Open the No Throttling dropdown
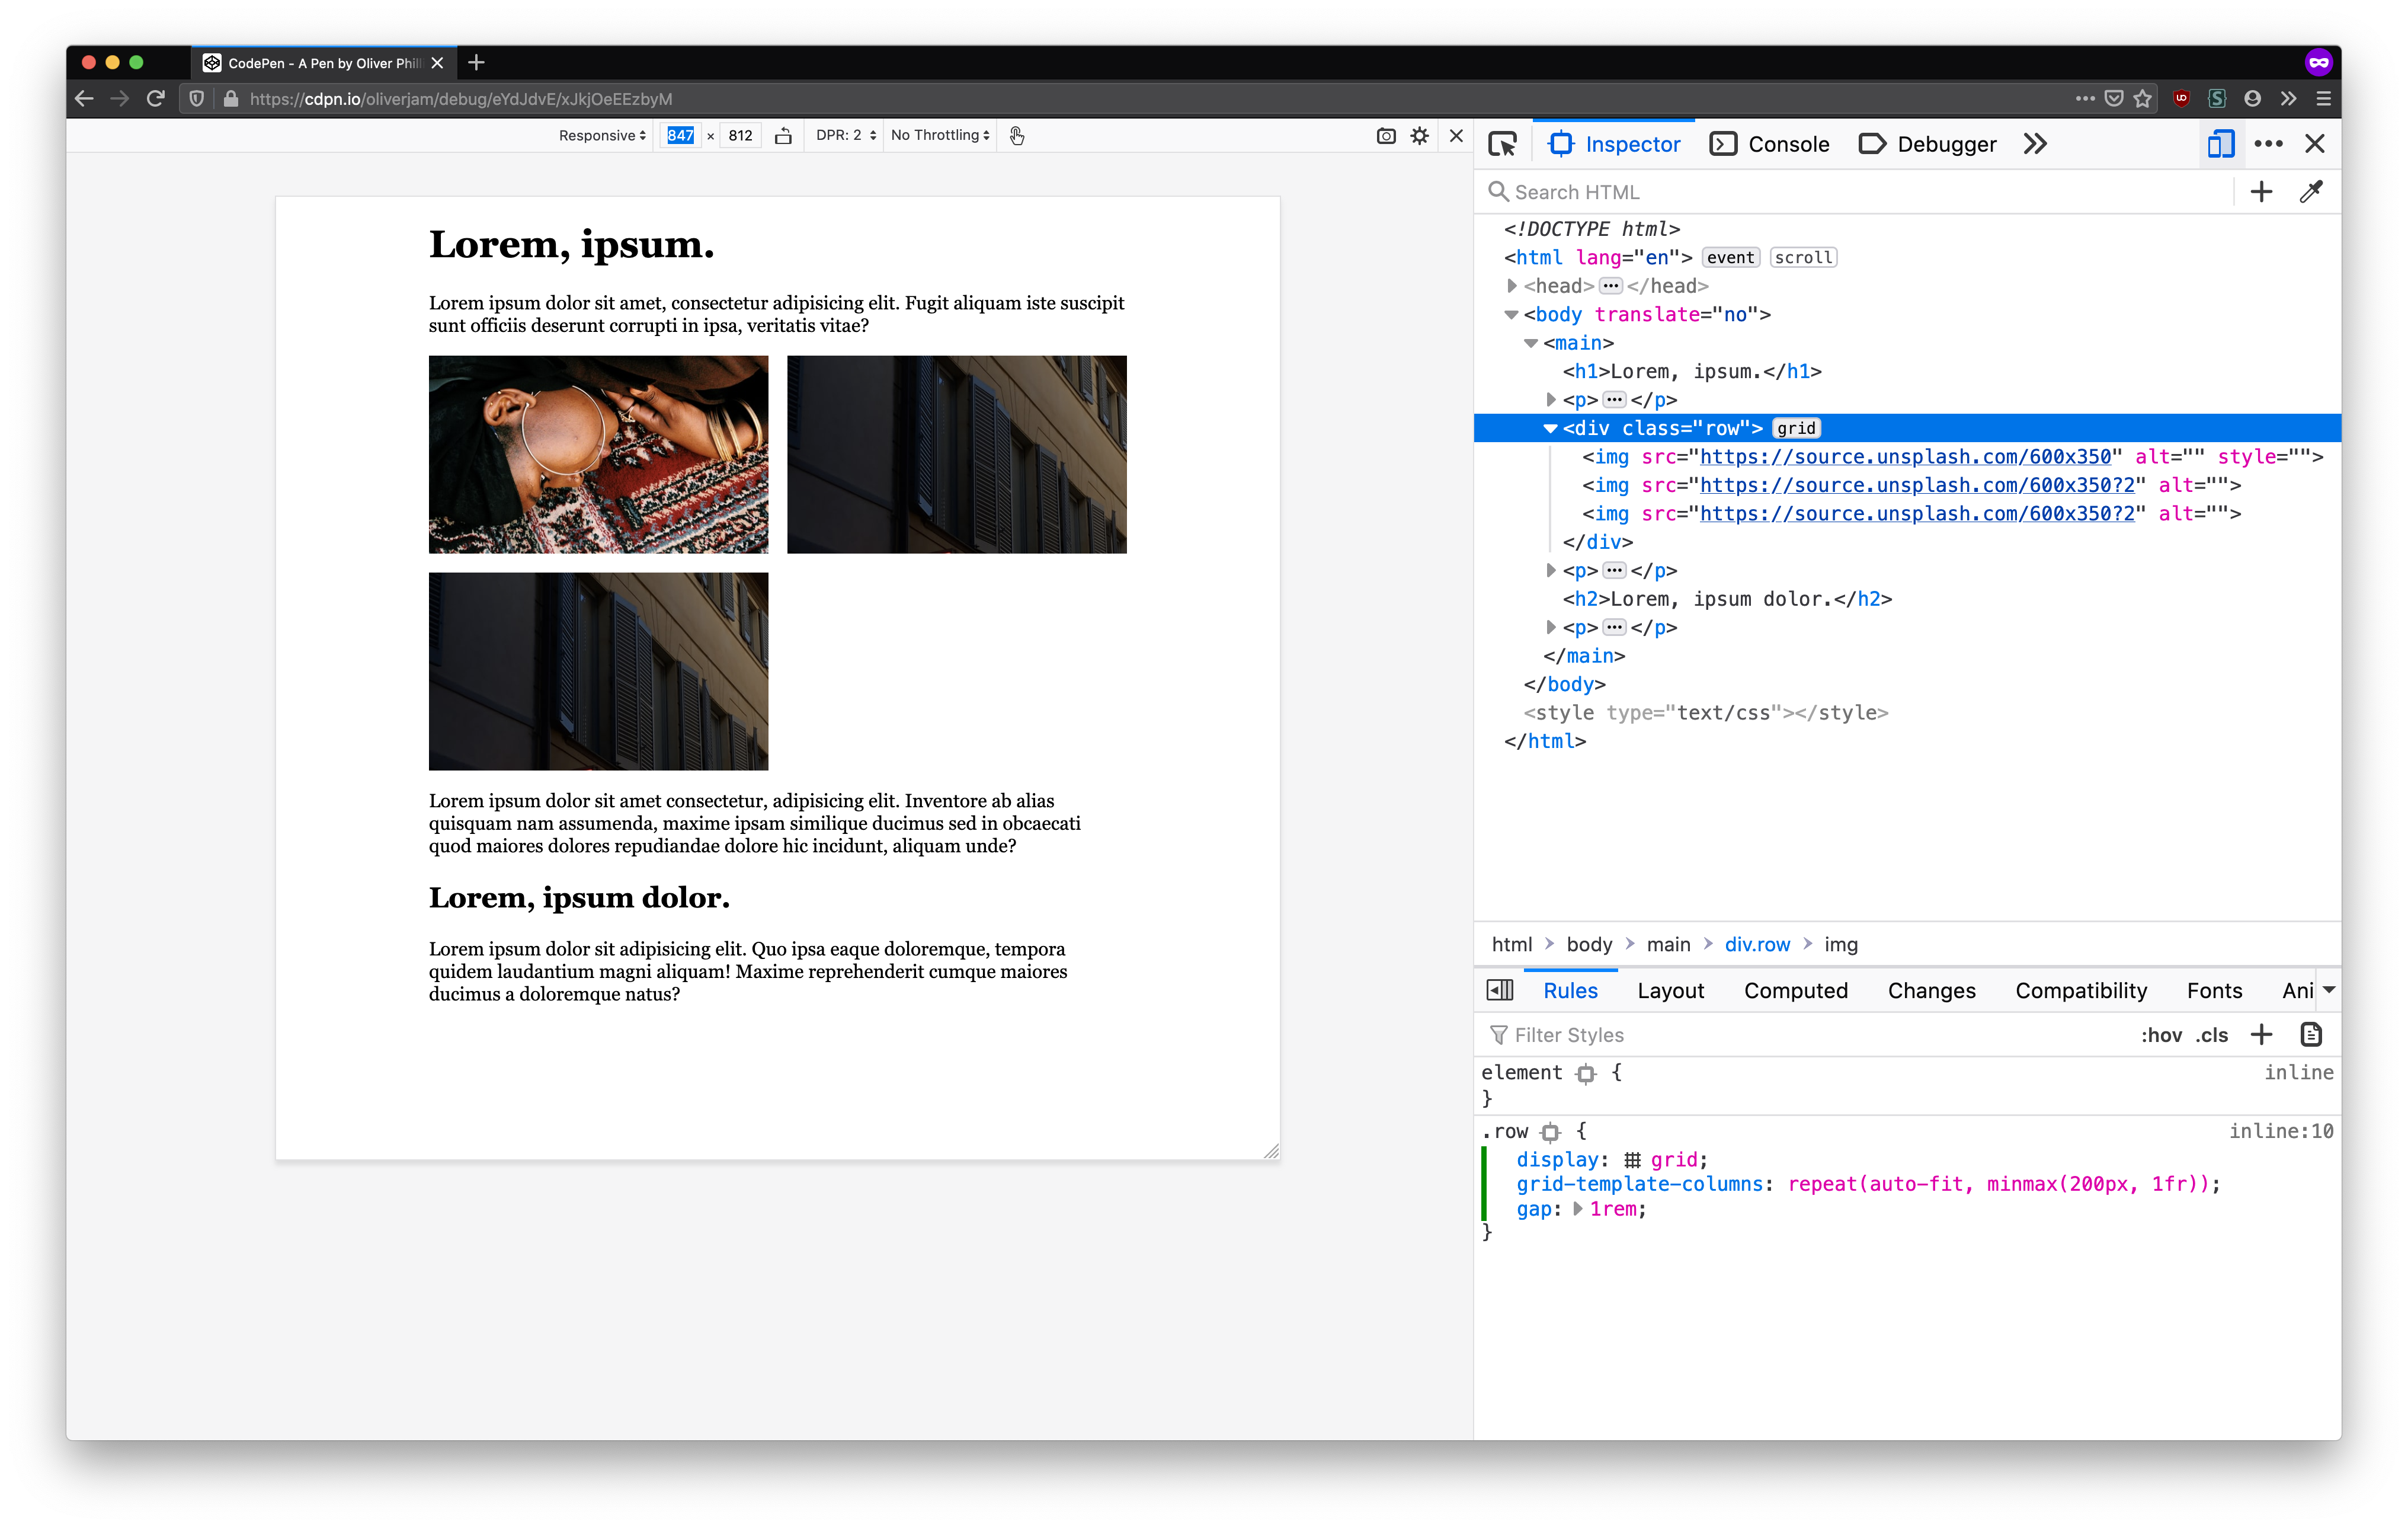The width and height of the screenshot is (2408, 1528). tap(940, 136)
